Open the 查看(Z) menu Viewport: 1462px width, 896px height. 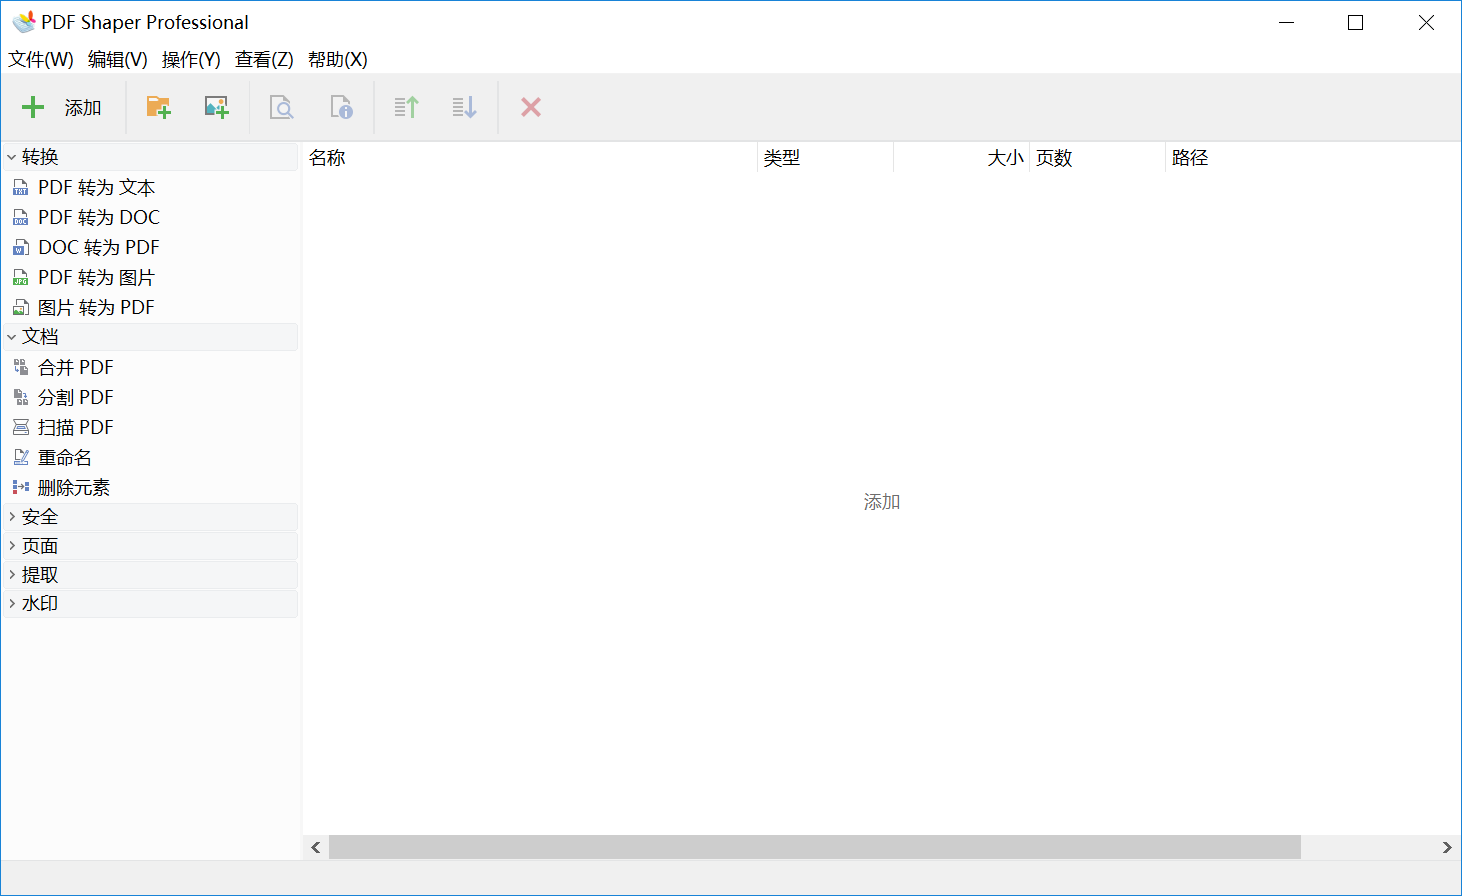tap(264, 60)
